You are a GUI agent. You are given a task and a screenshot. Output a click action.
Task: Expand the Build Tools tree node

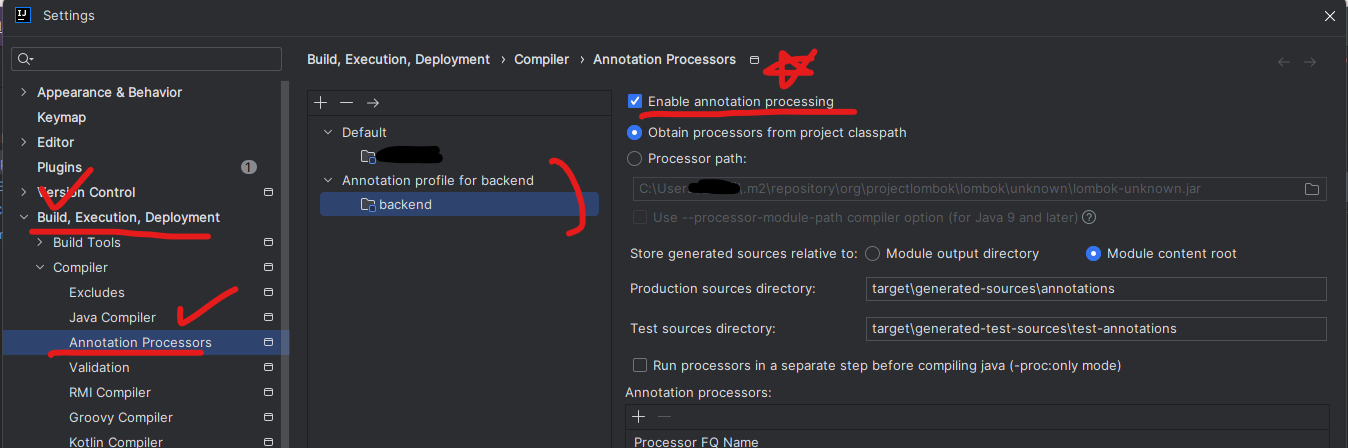pyautogui.click(x=40, y=242)
